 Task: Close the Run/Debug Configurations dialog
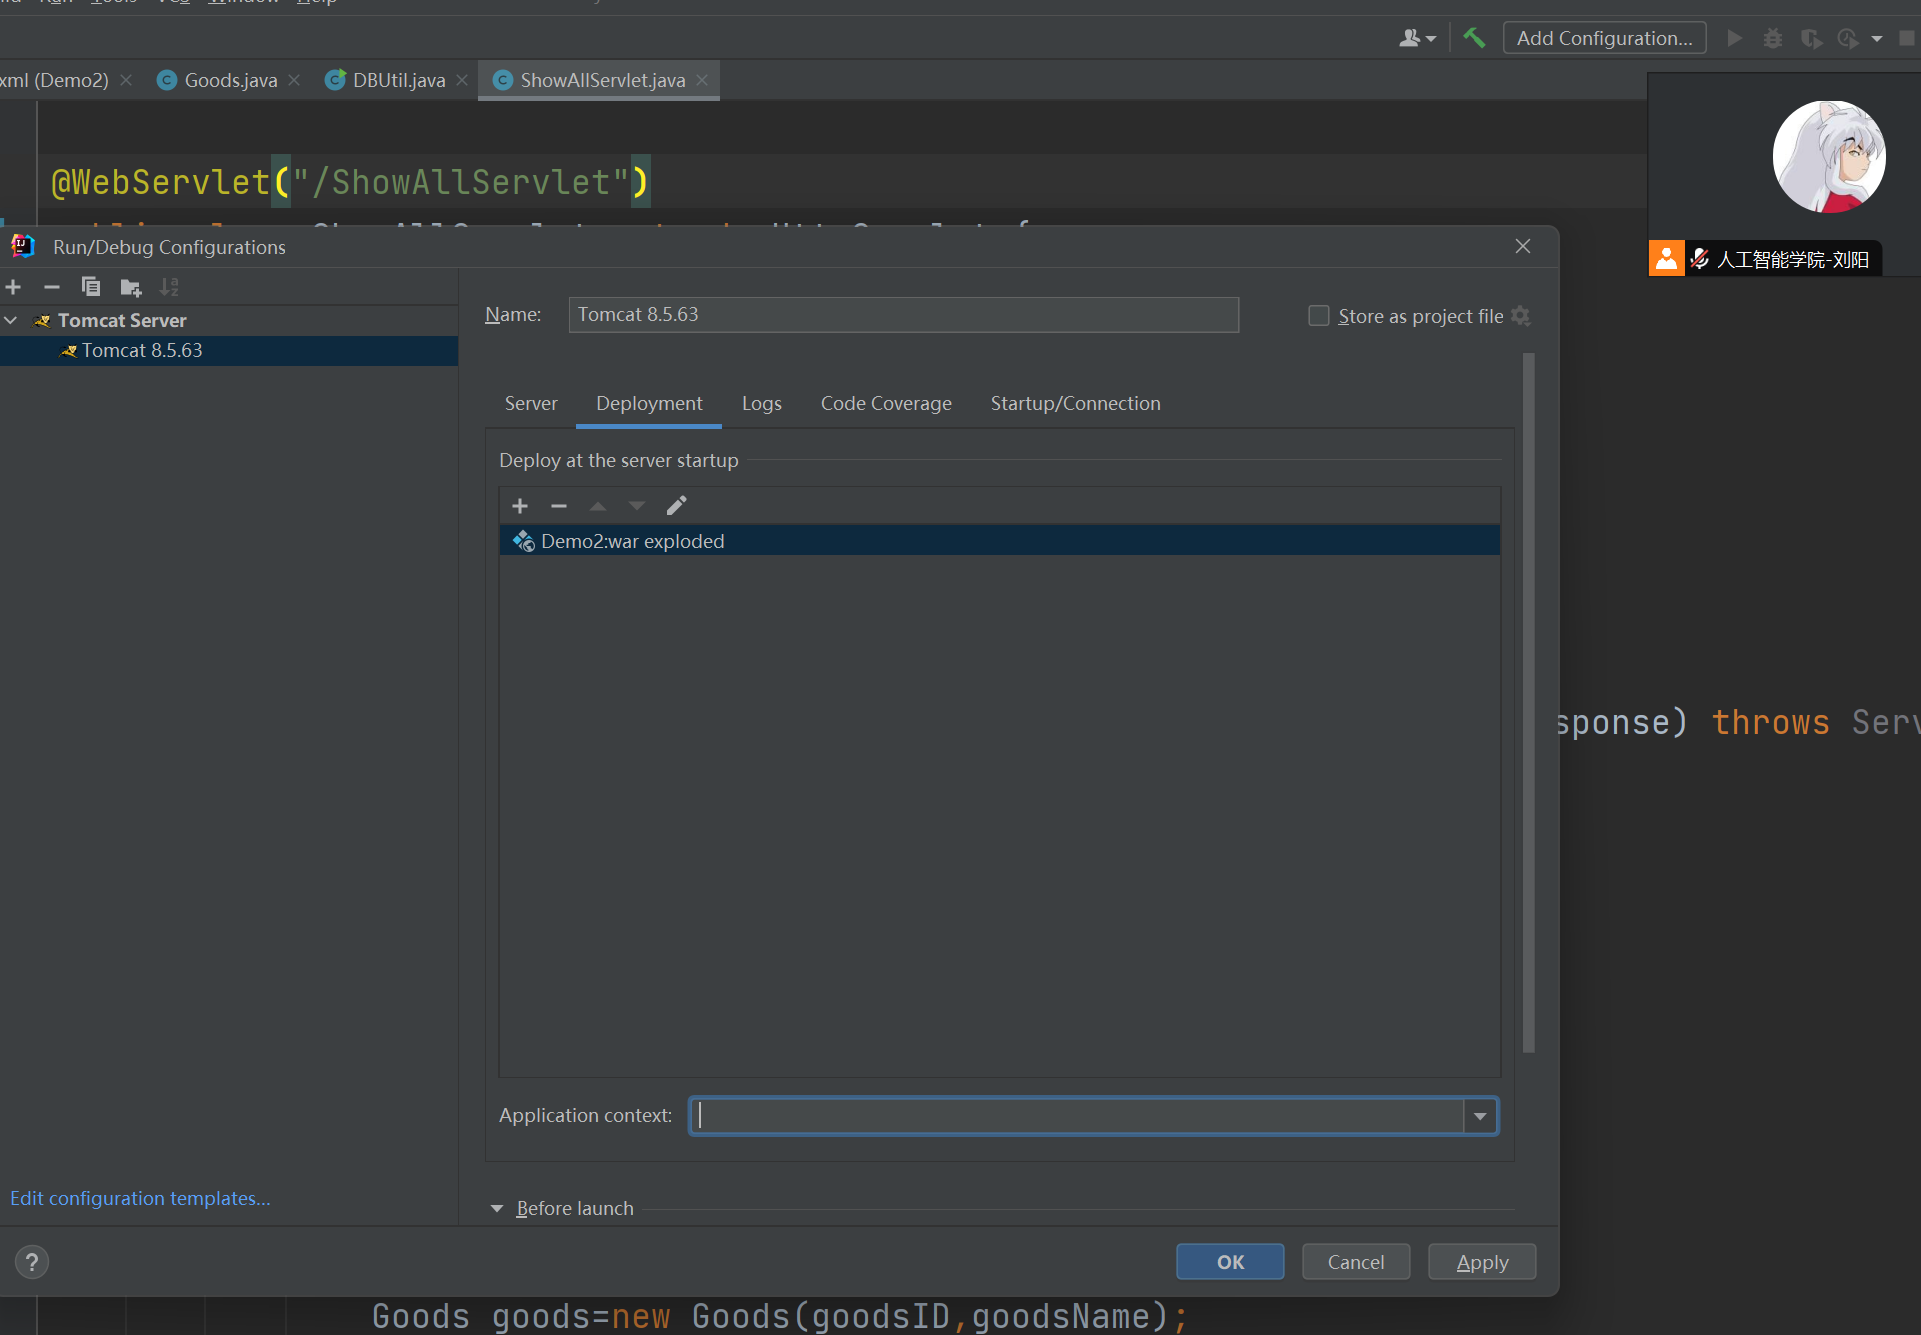1523,246
